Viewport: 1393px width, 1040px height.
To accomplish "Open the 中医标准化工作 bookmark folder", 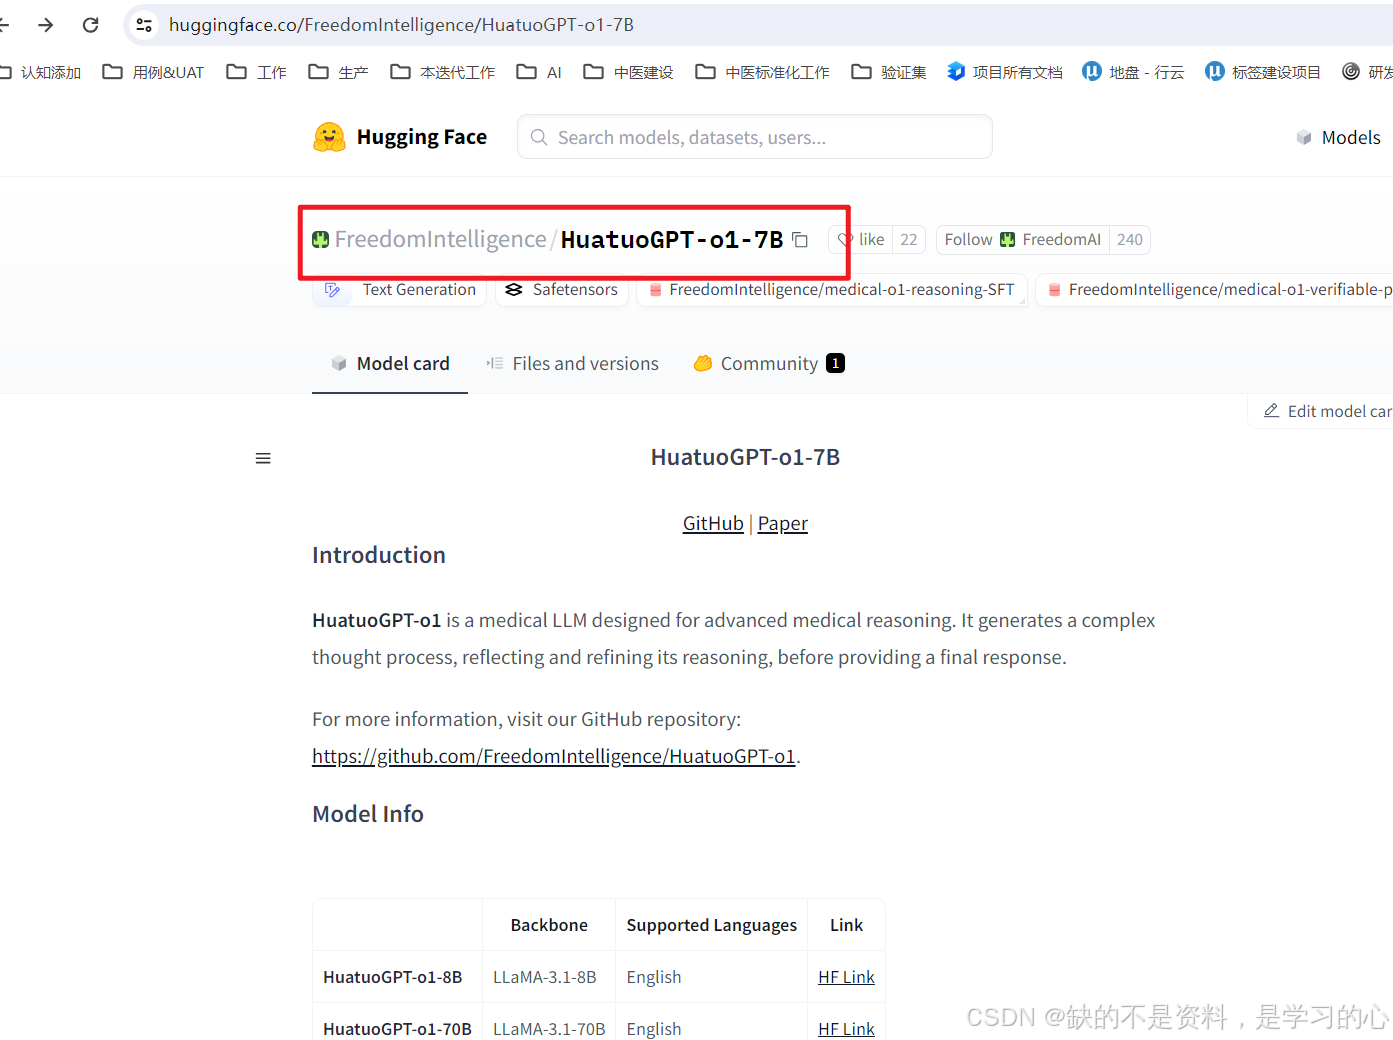I will (x=762, y=72).
